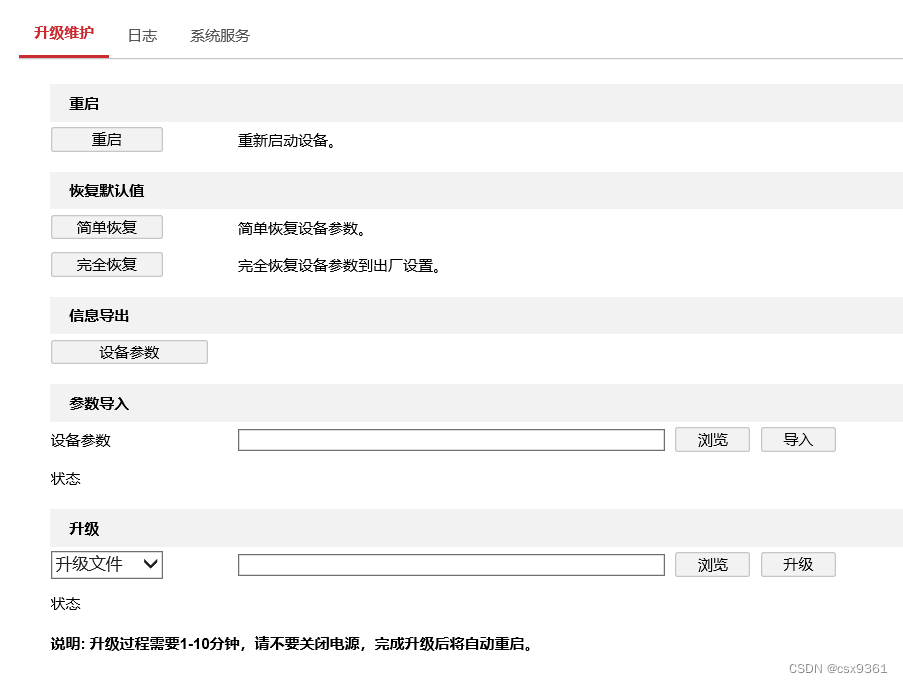Export device parameters with 设备参数 button
Viewport: 903px width, 683px height.
click(129, 352)
